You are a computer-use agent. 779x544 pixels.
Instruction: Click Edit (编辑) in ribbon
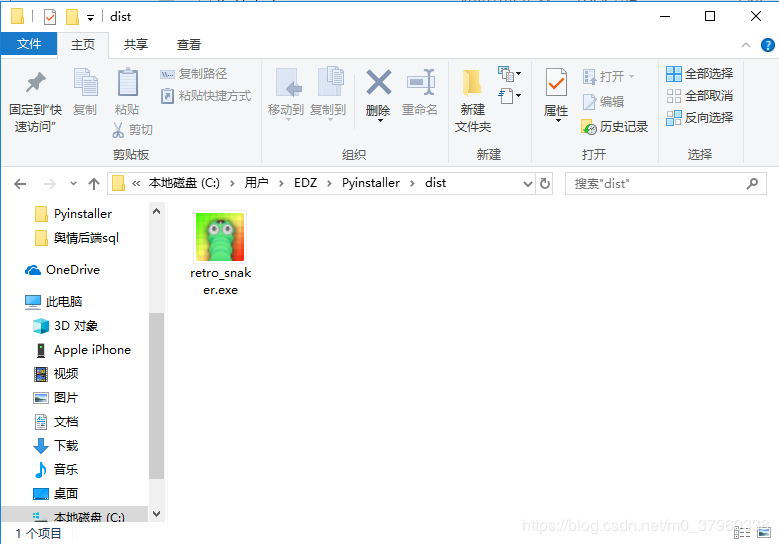(x=603, y=102)
